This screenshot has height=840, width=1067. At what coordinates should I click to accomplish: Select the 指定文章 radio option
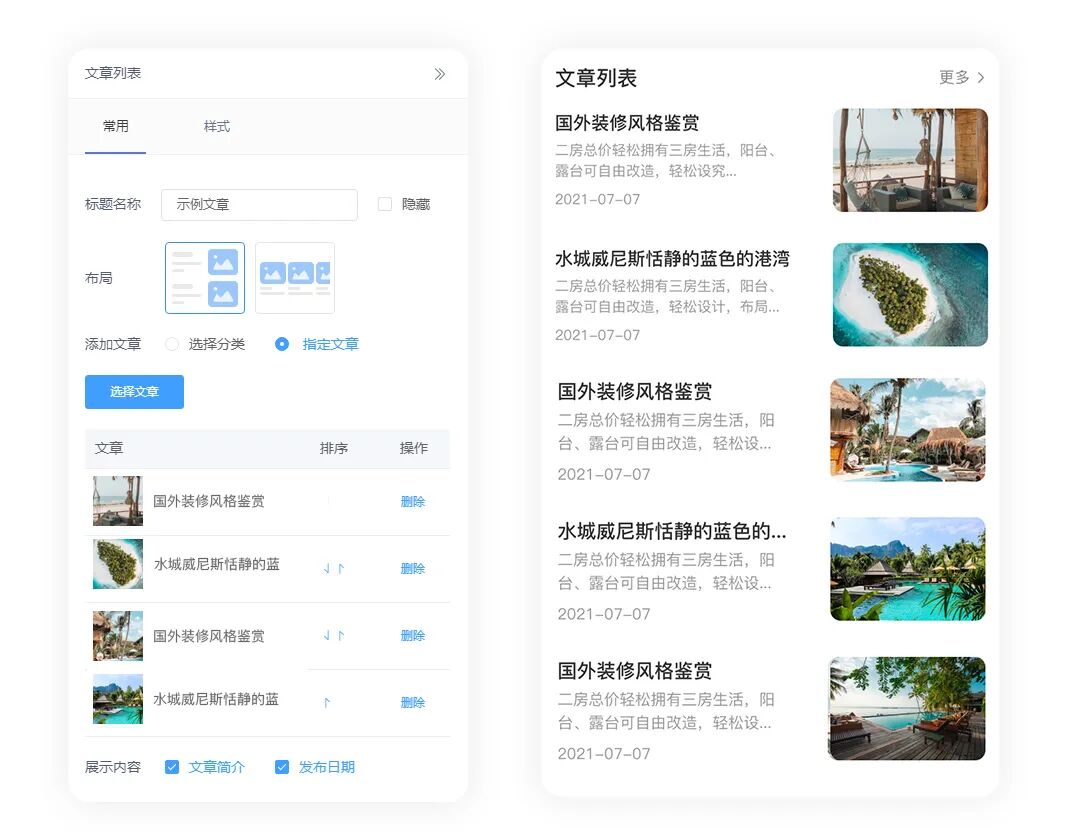(x=282, y=344)
